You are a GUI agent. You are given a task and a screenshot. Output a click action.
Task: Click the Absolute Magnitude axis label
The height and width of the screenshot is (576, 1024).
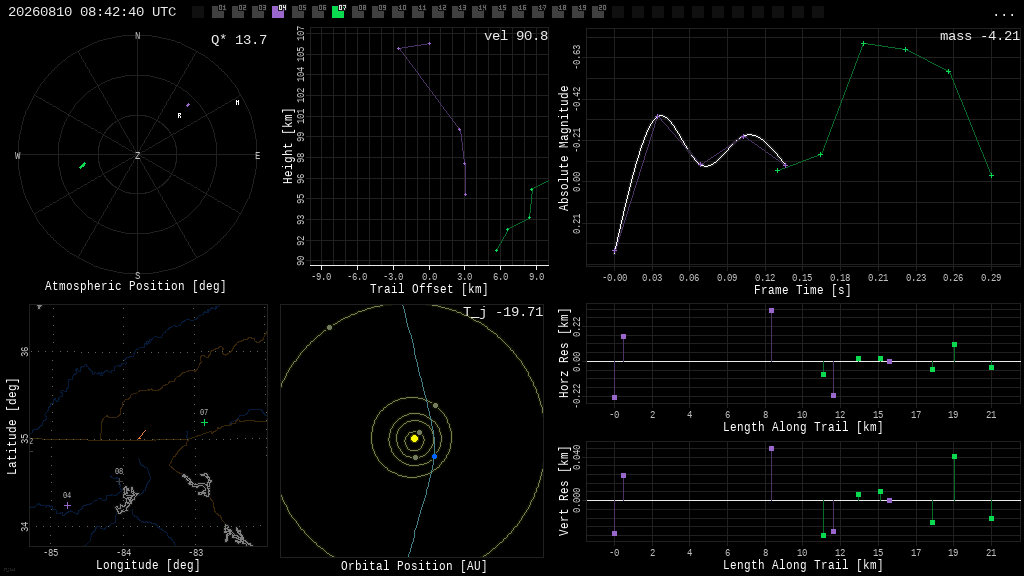click(x=564, y=148)
